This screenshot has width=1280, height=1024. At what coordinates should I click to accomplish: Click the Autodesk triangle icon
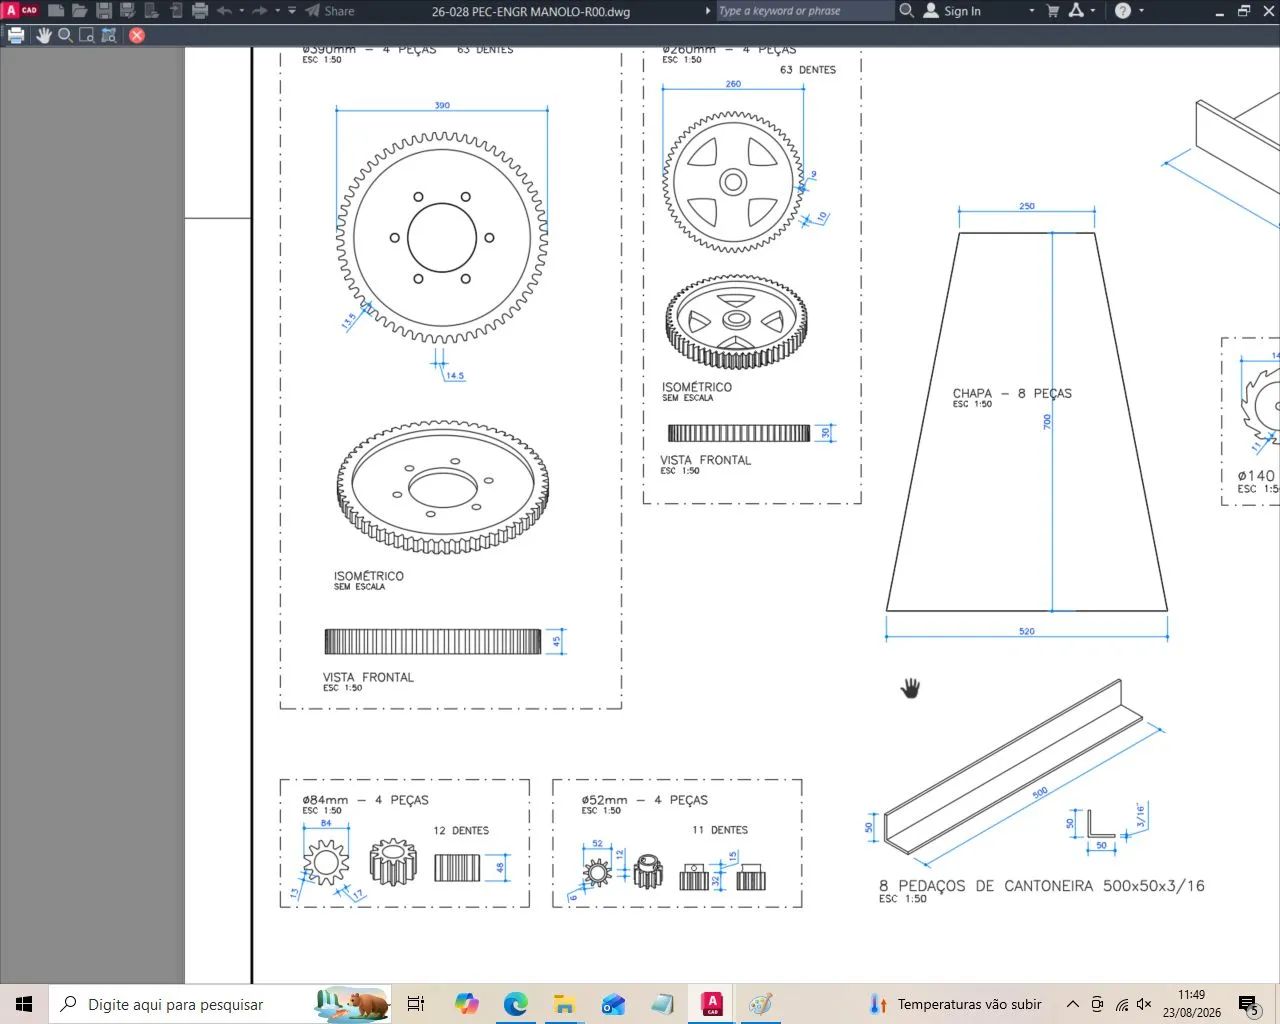click(x=1076, y=11)
